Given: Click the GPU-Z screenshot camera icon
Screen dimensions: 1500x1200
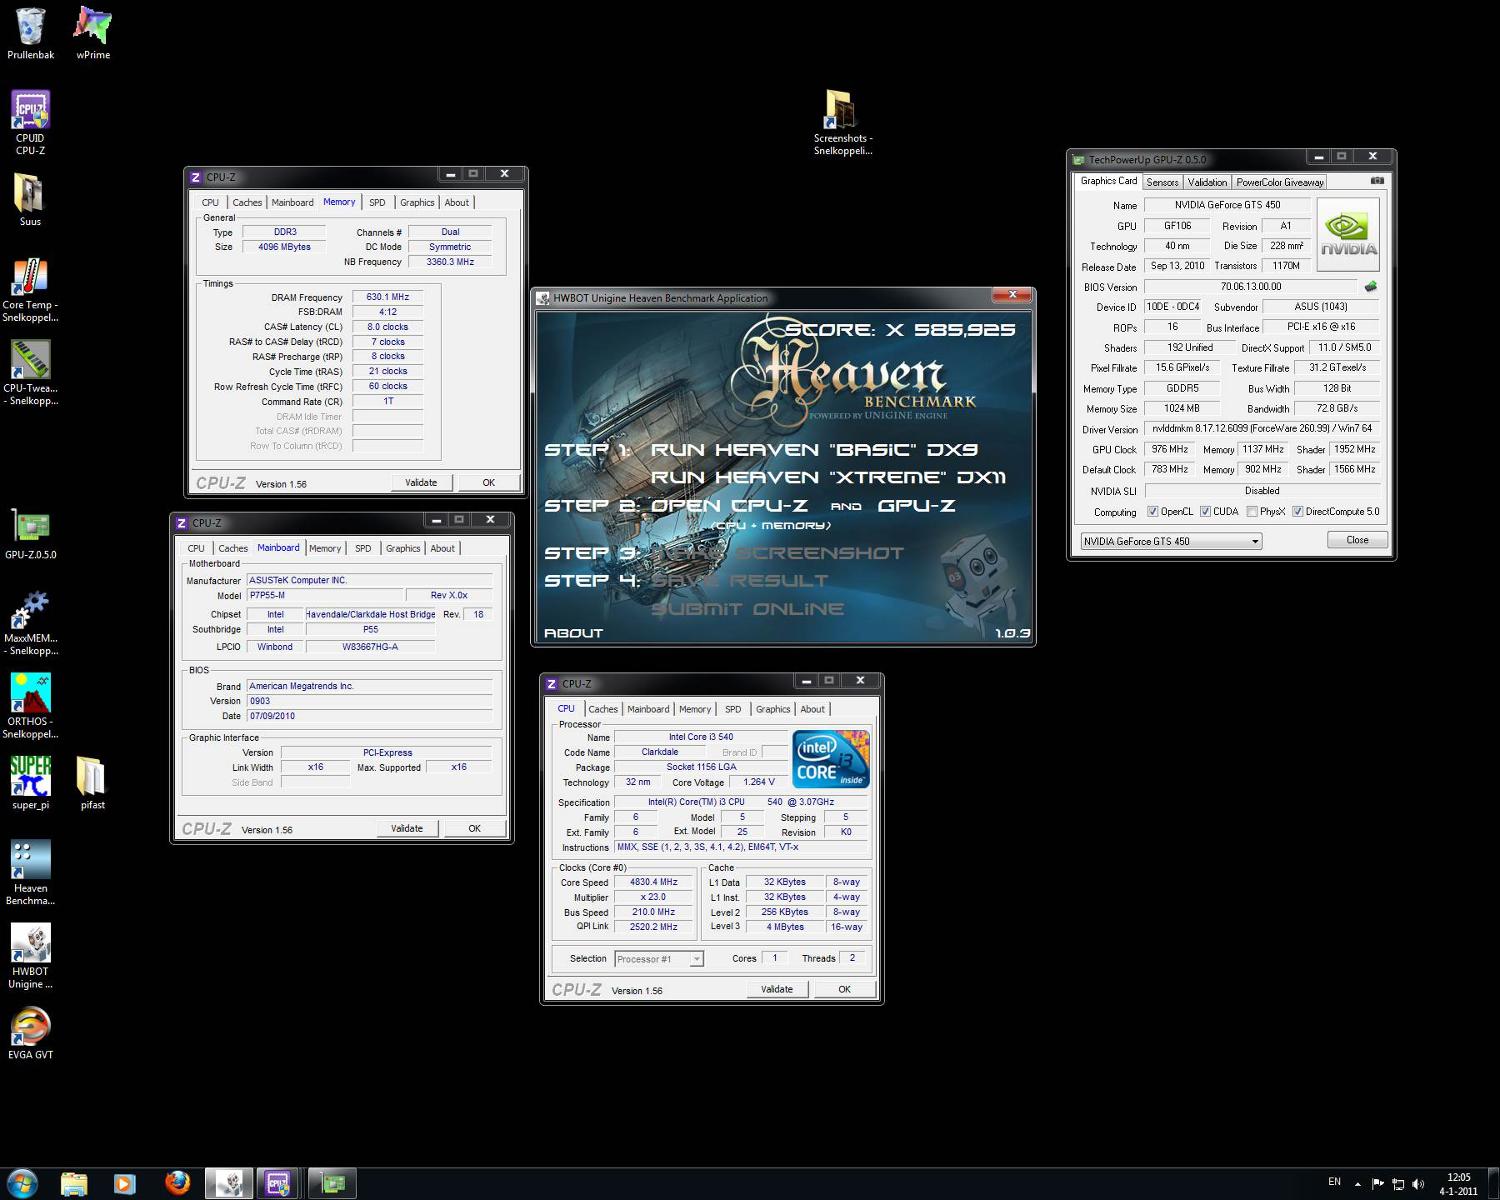Looking at the screenshot, I should point(1377,181).
